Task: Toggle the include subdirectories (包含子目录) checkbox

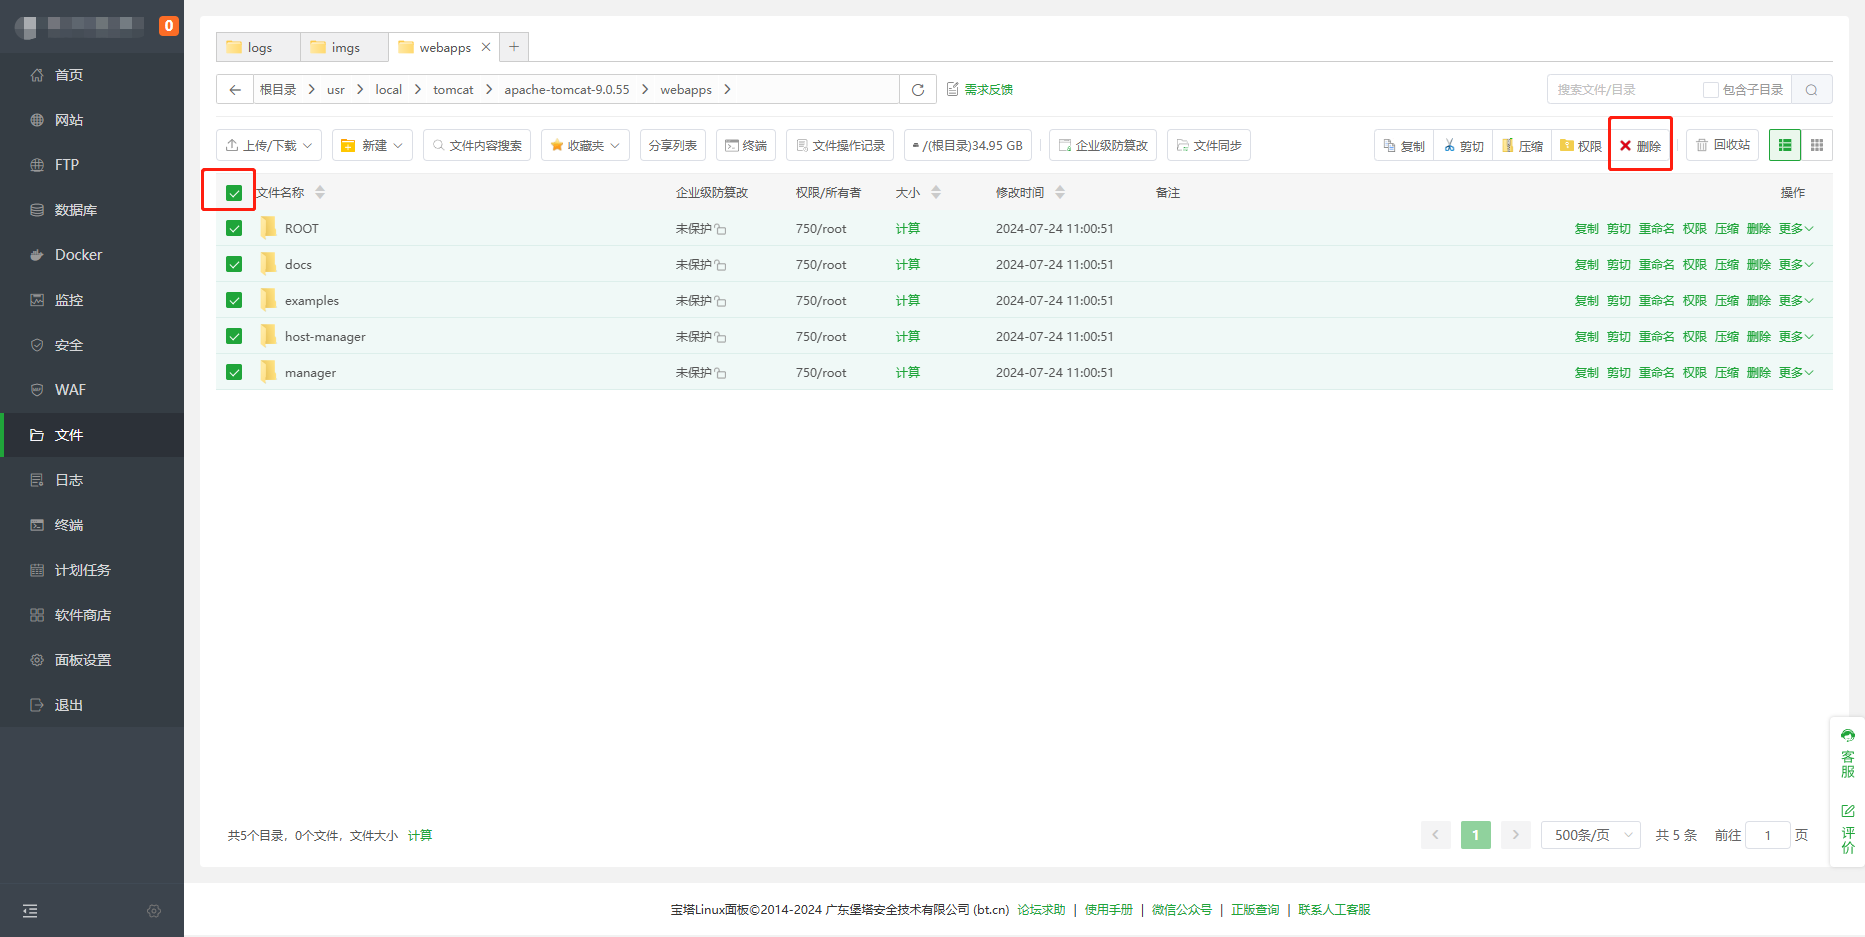Action: (1710, 90)
